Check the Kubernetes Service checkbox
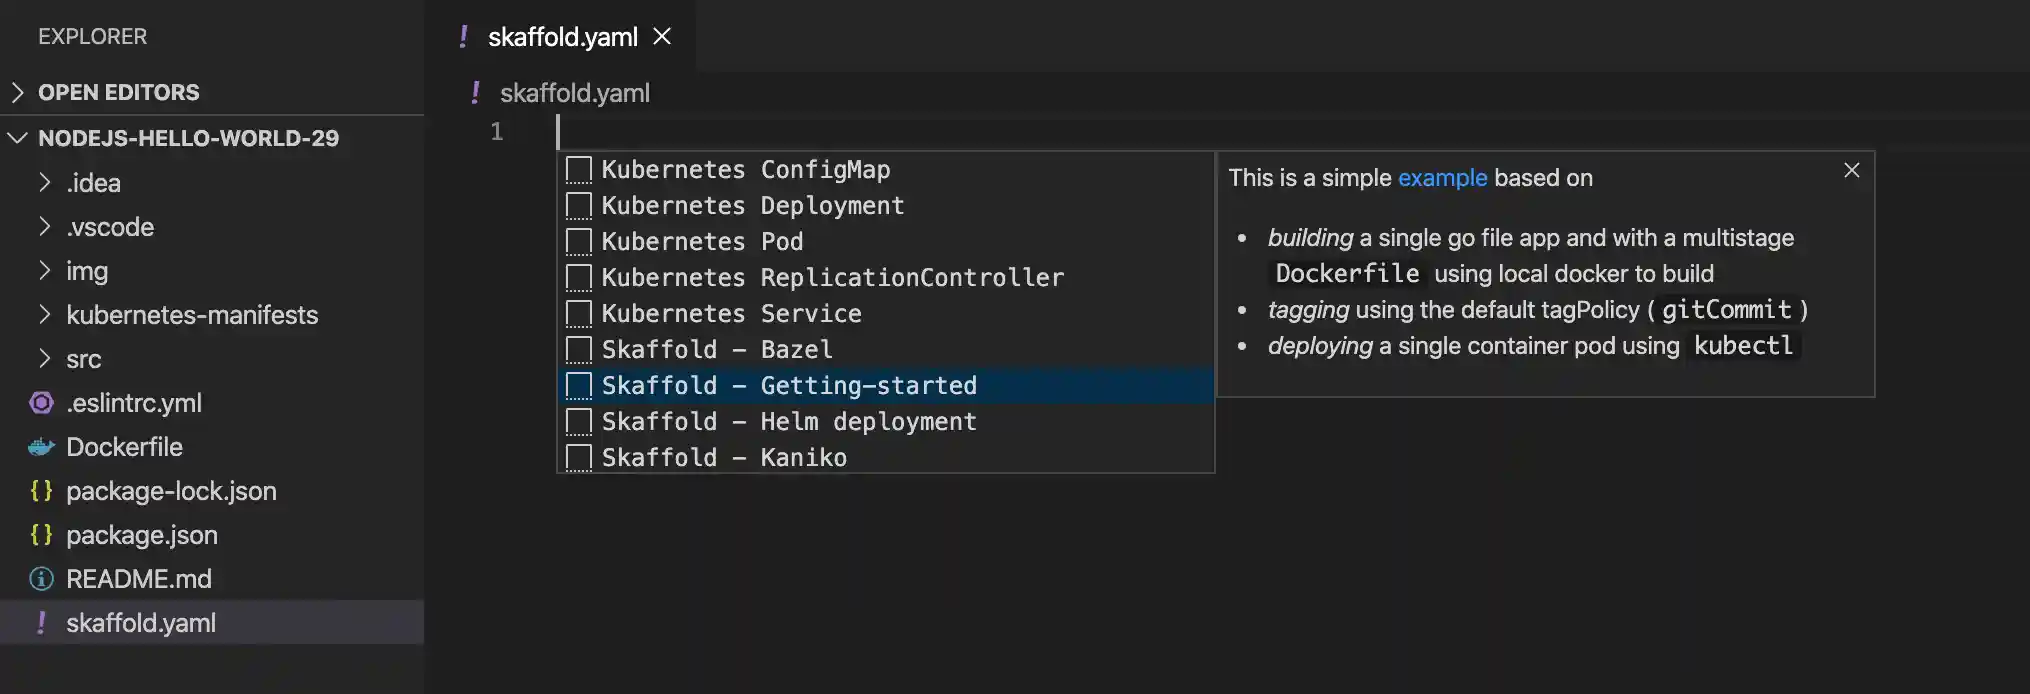This screenshot has width=2030, height=694. click(578, 313)
